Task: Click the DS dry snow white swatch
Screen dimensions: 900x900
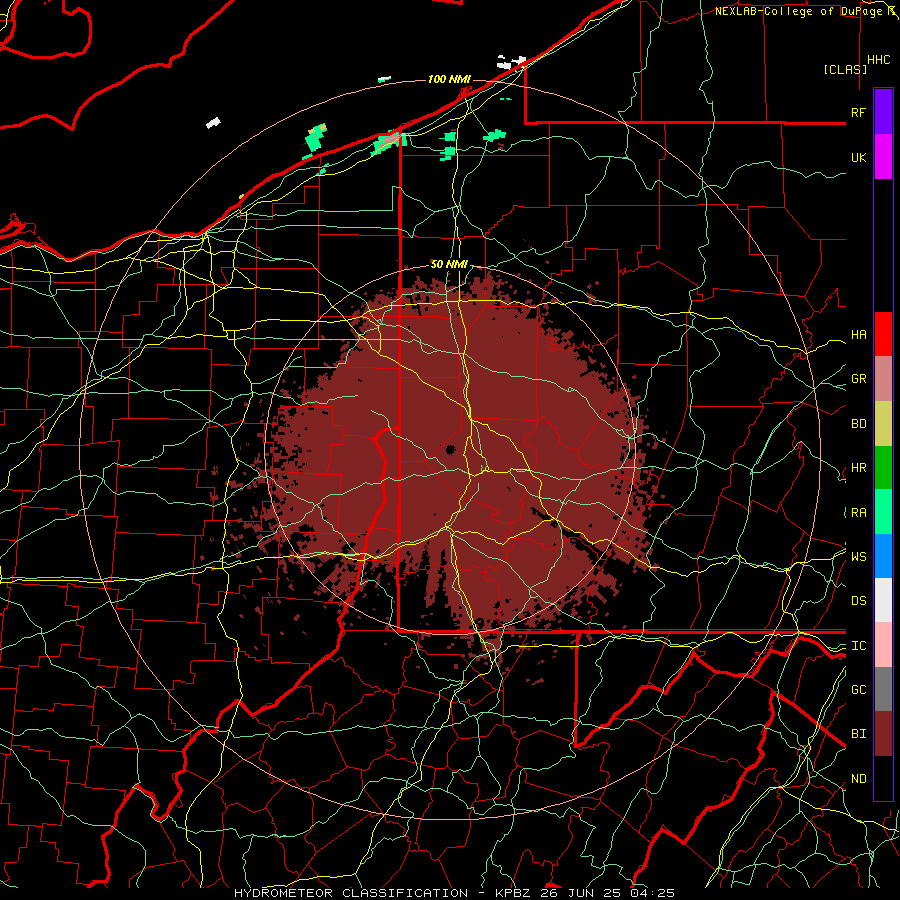Action: 883,600
